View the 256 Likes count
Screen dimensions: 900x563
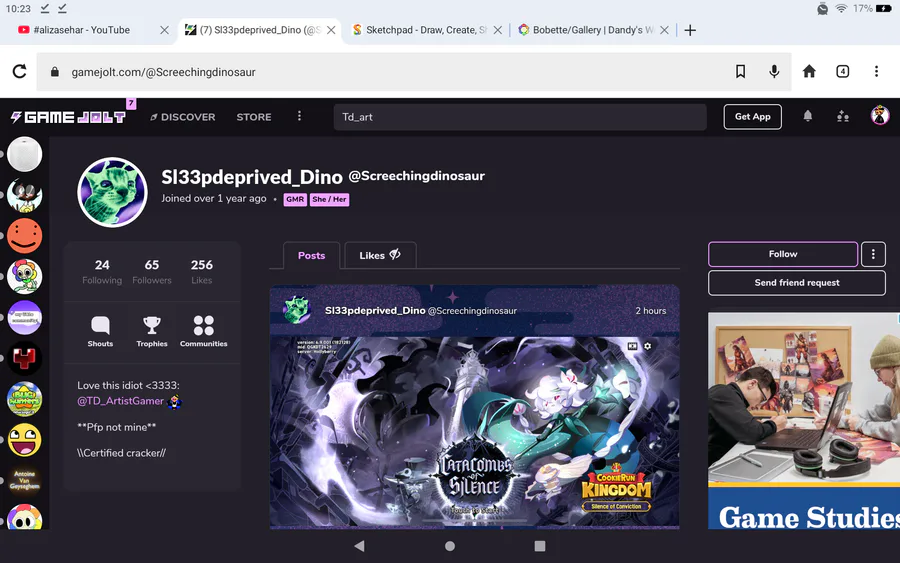[x=201, y=271]
